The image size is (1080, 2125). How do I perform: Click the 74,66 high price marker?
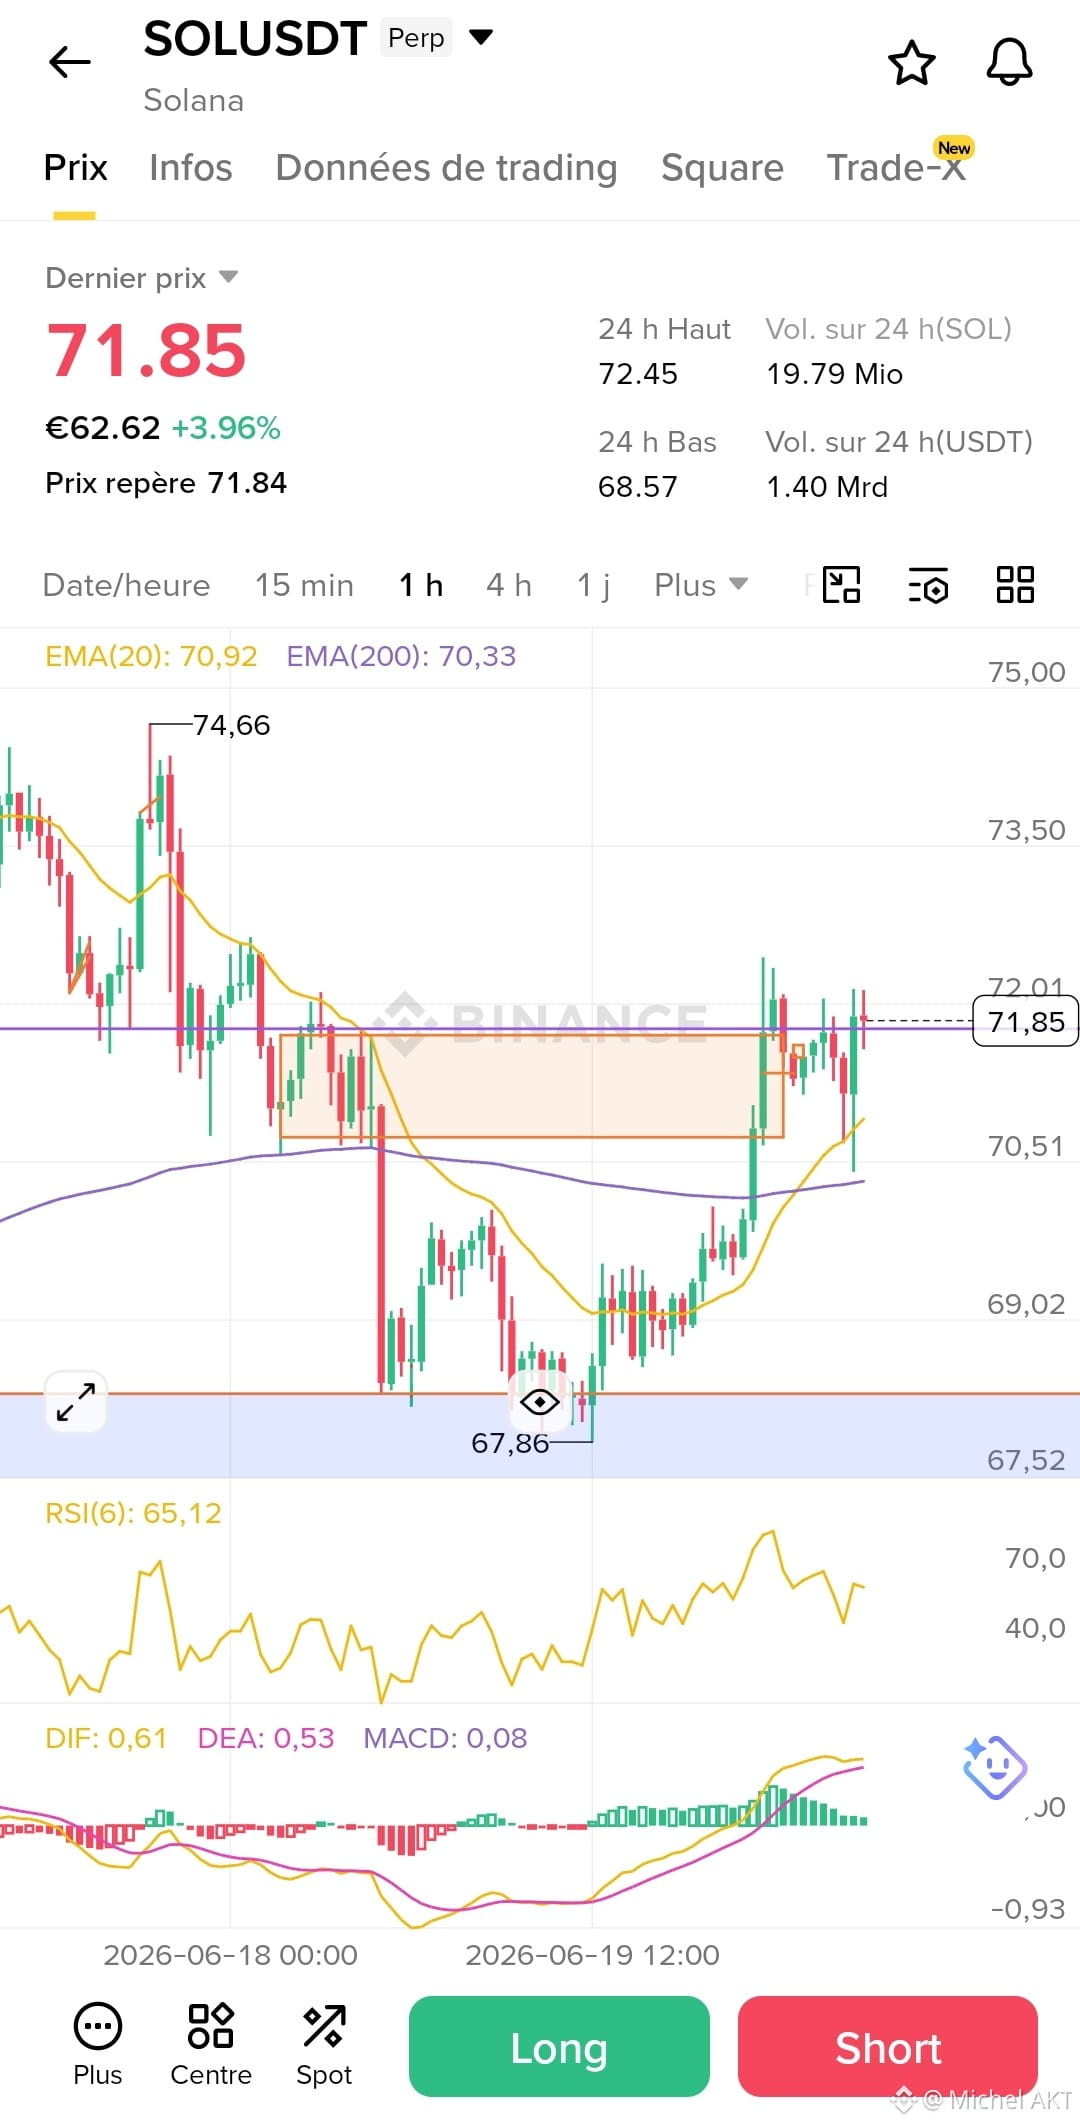tap(231, 725)
